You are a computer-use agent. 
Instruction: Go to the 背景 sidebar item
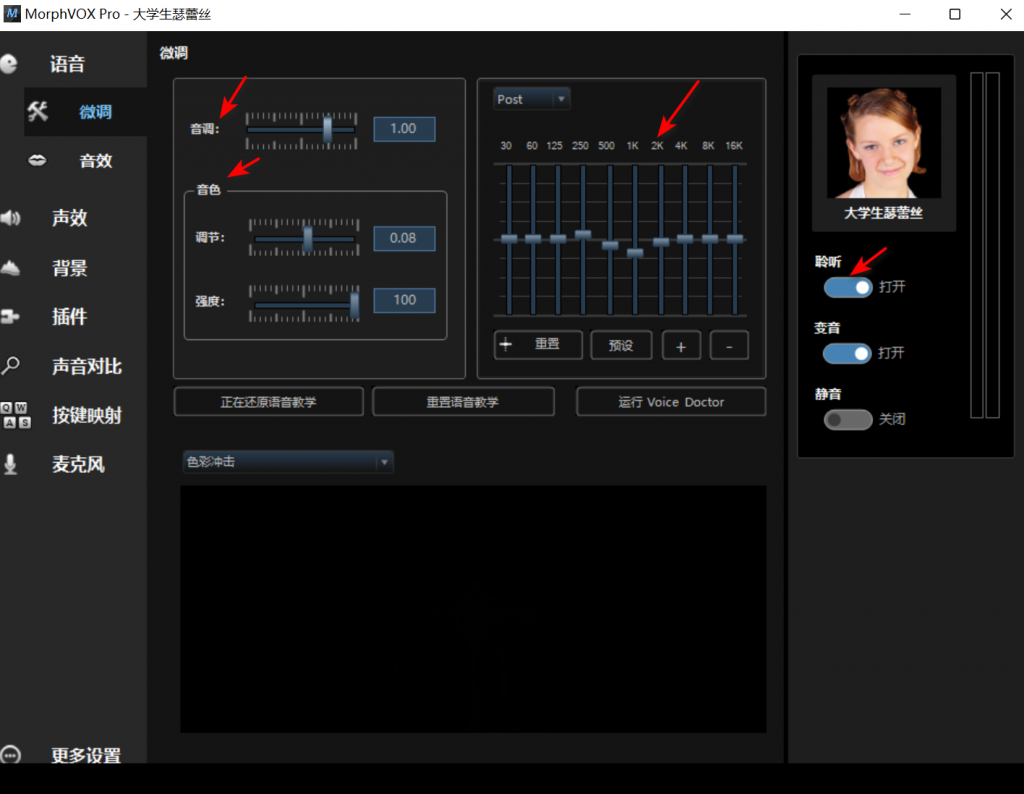pos(69,268)
